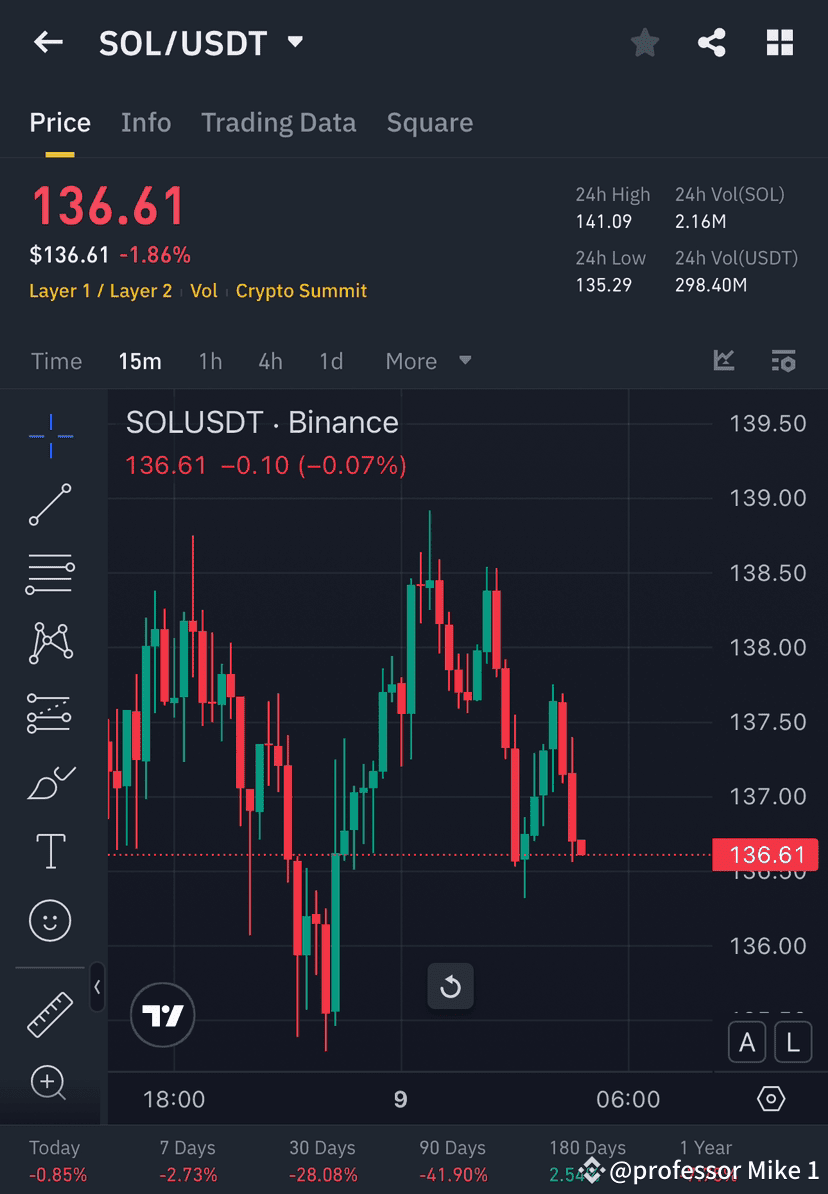Open the share options icon
This screenshot has height=1194, width=828.
pyautogui.click(x=712, y=42)
